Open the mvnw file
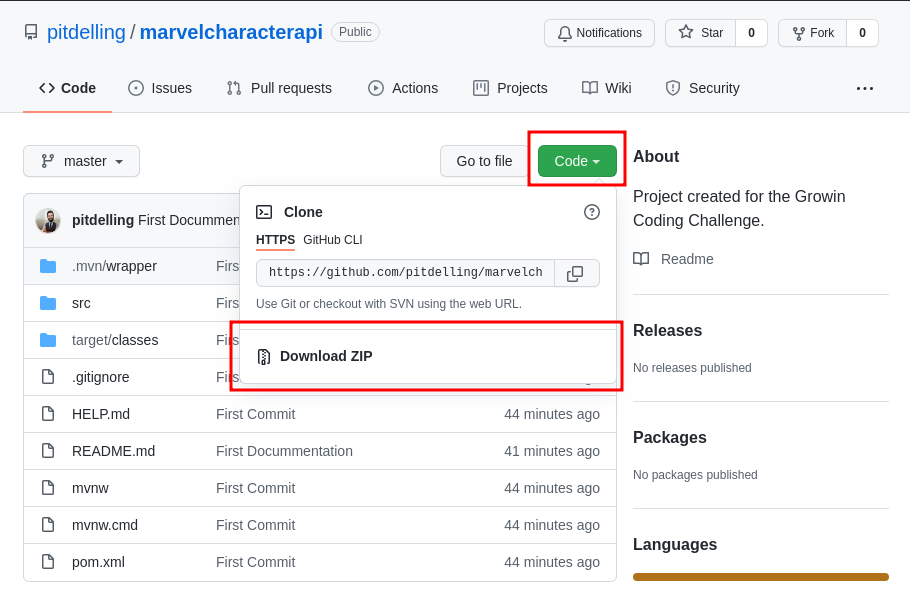Image resolution: width=910 pixels, height=592 pixels. click(90, 488)
